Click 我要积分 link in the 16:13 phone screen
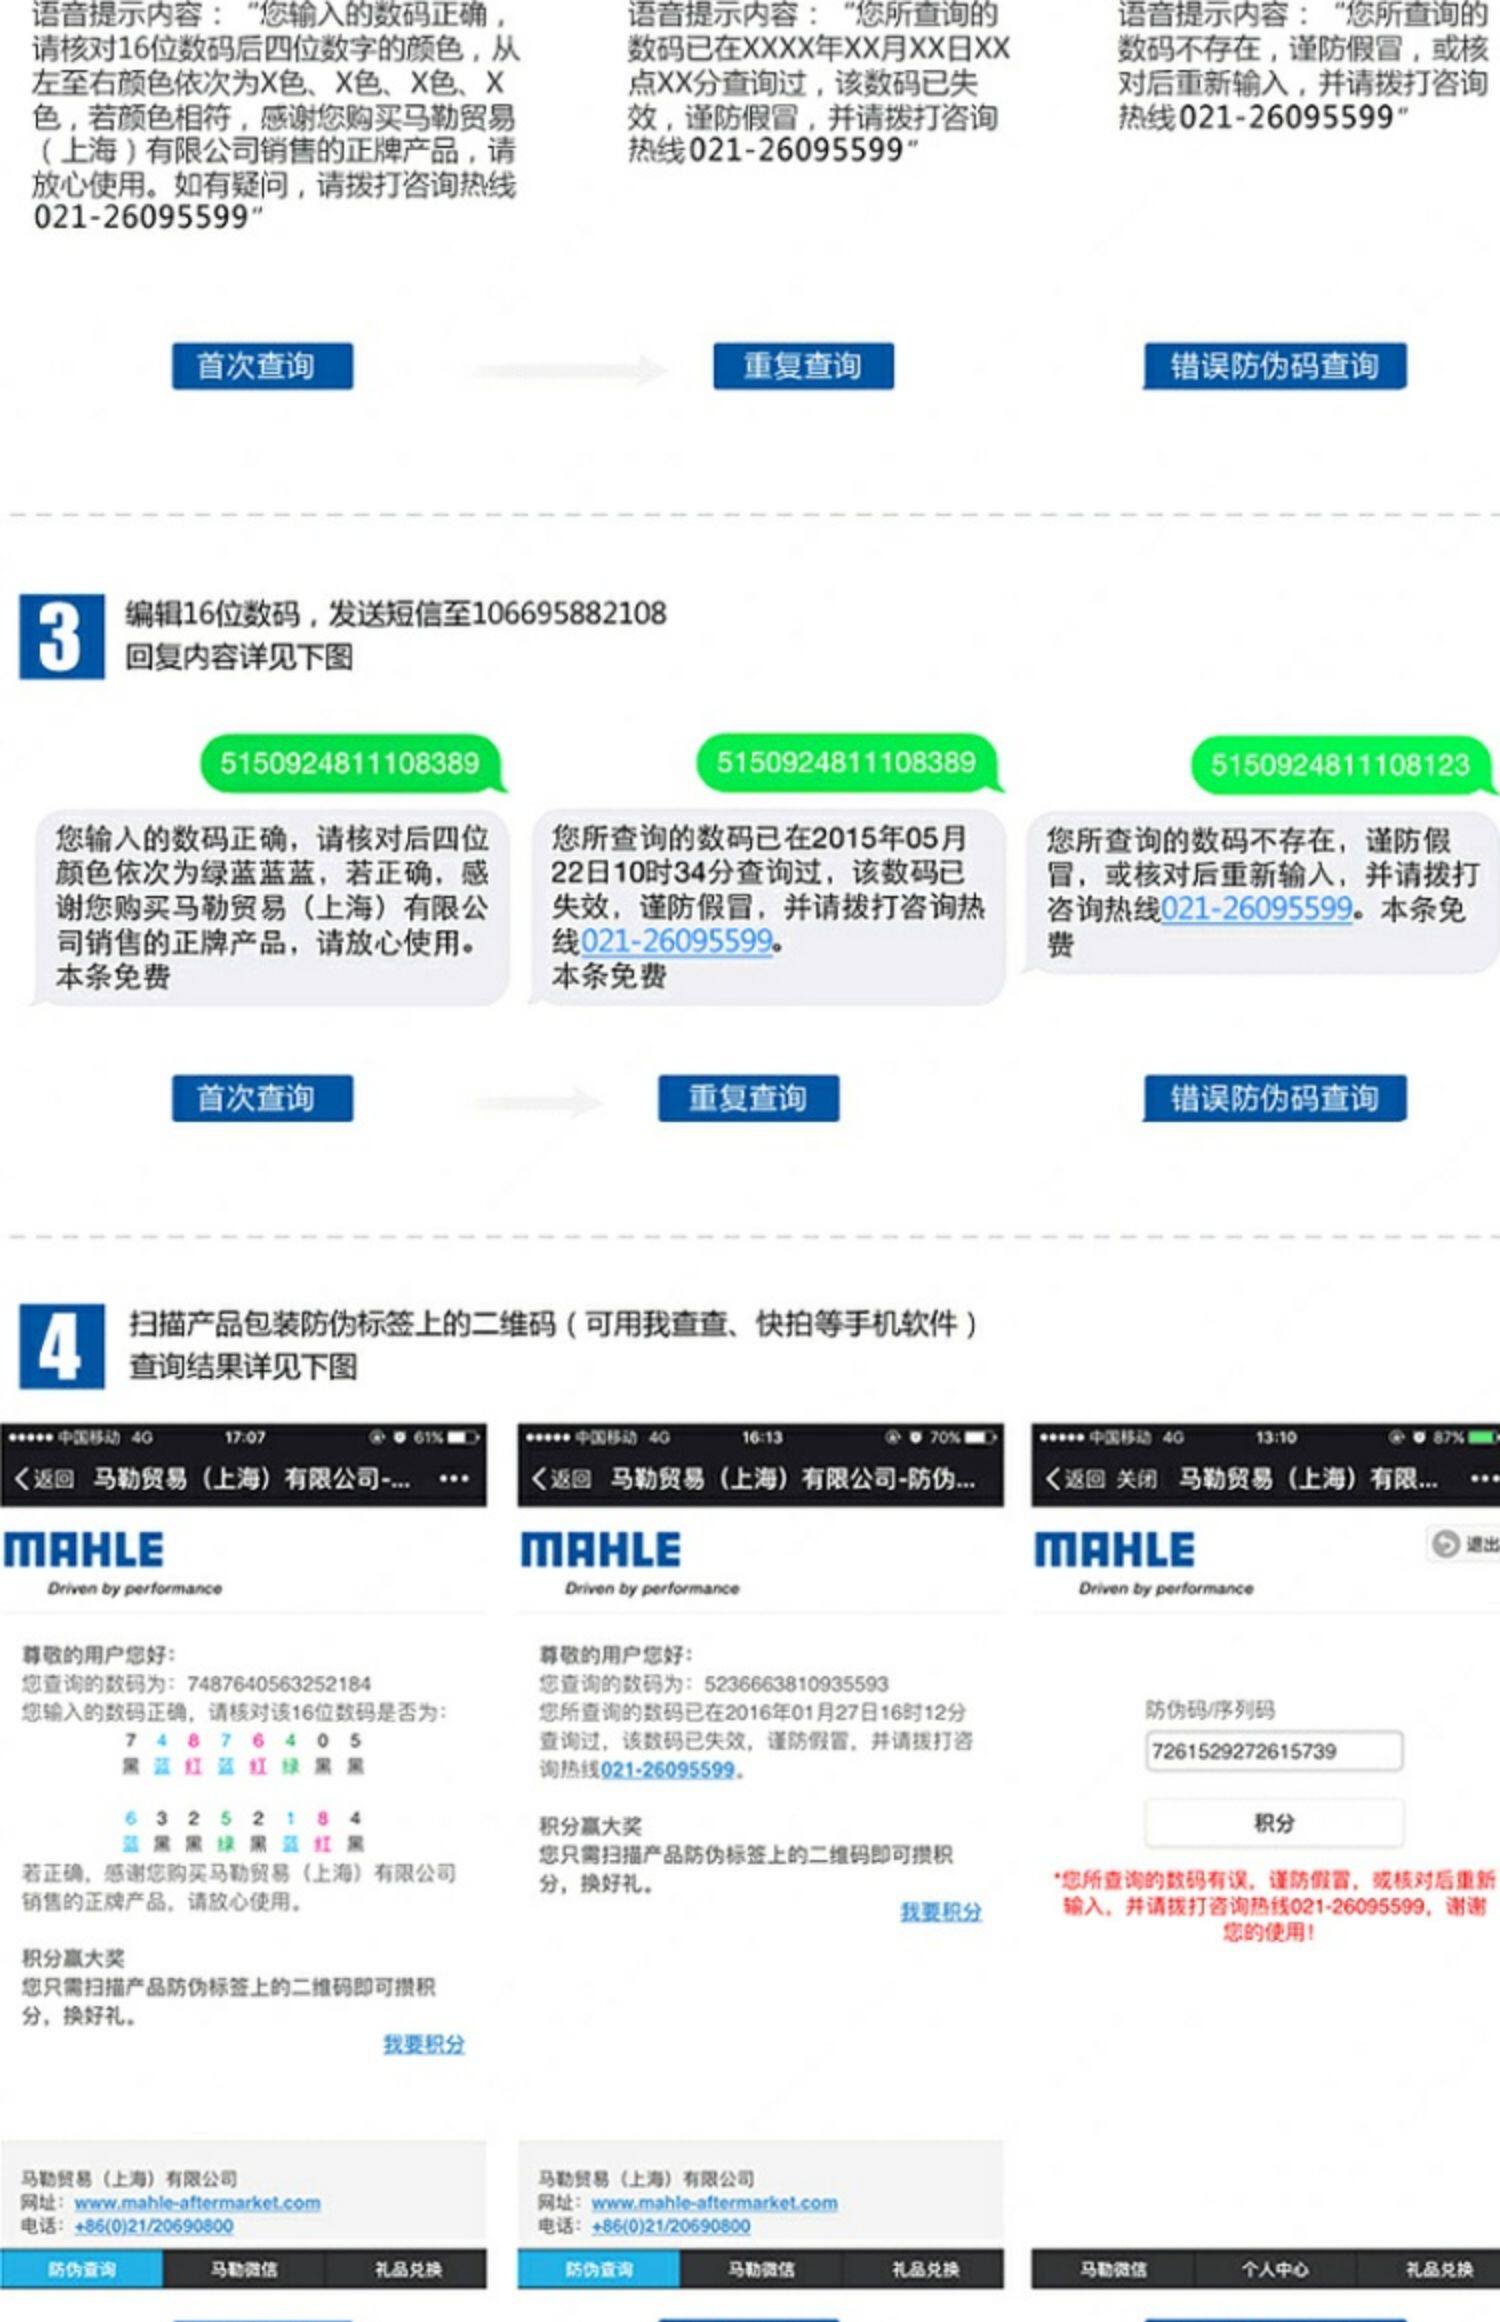Image resolution: width=1500 pixels, height=2322 pixels. [x=941, y=1912]
